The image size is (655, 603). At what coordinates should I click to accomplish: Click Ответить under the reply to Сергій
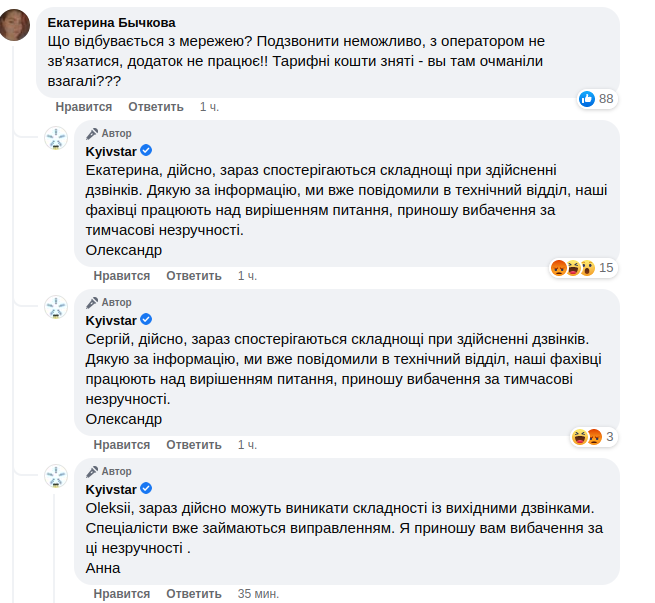click(x=194, y=445)
